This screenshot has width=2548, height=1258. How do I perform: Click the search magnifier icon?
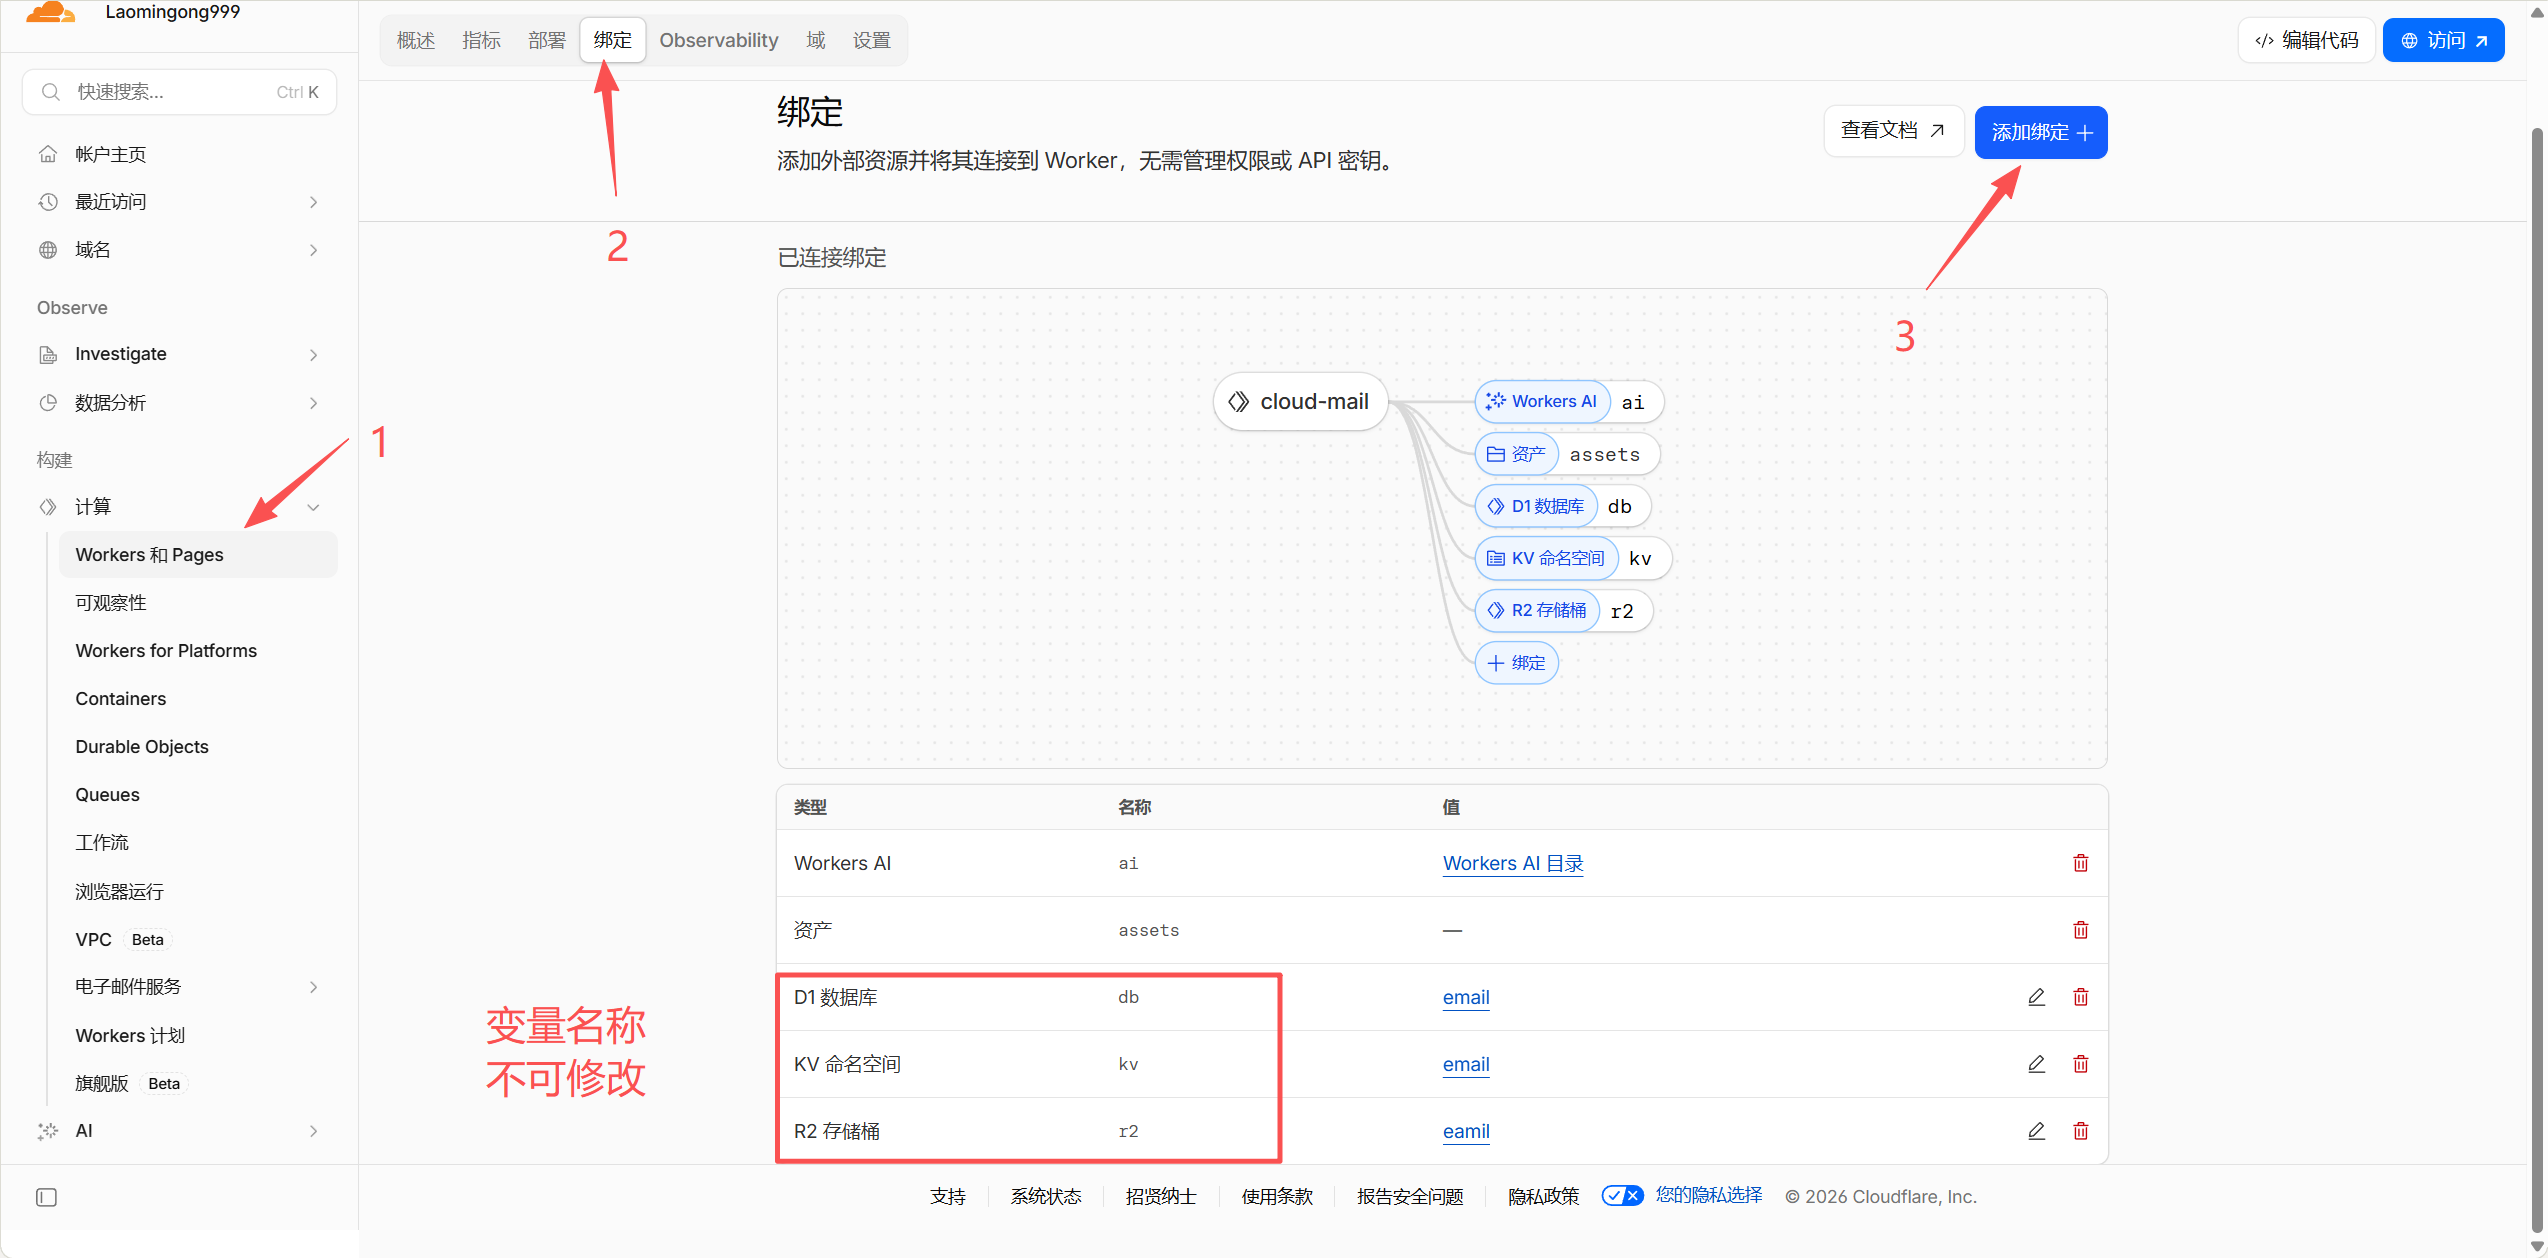51,92
